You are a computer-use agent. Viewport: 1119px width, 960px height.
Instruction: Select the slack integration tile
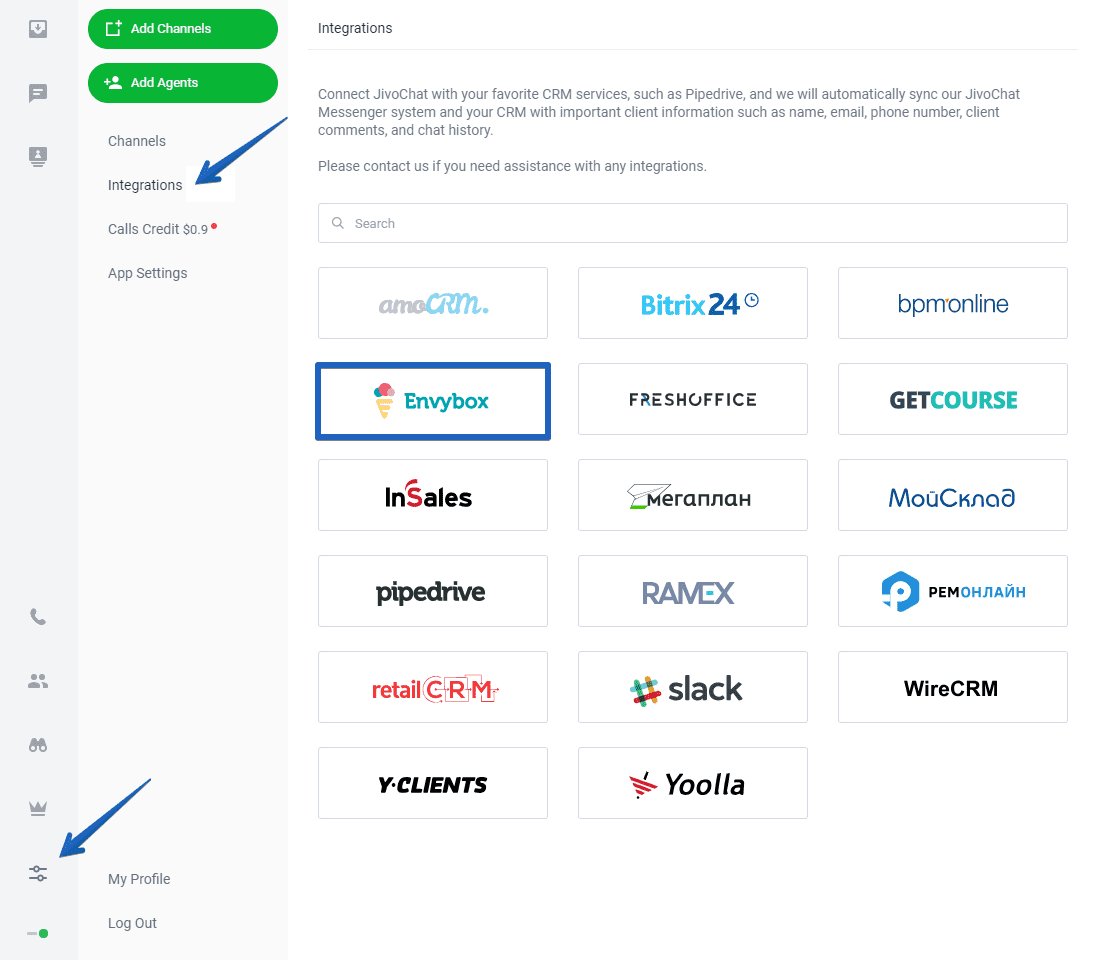click(692, 687)
